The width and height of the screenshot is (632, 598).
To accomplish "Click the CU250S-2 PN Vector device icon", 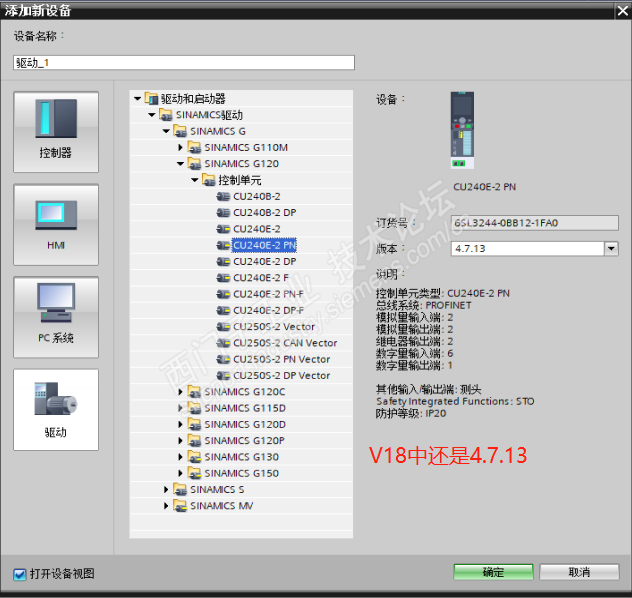I will (223, 359).
